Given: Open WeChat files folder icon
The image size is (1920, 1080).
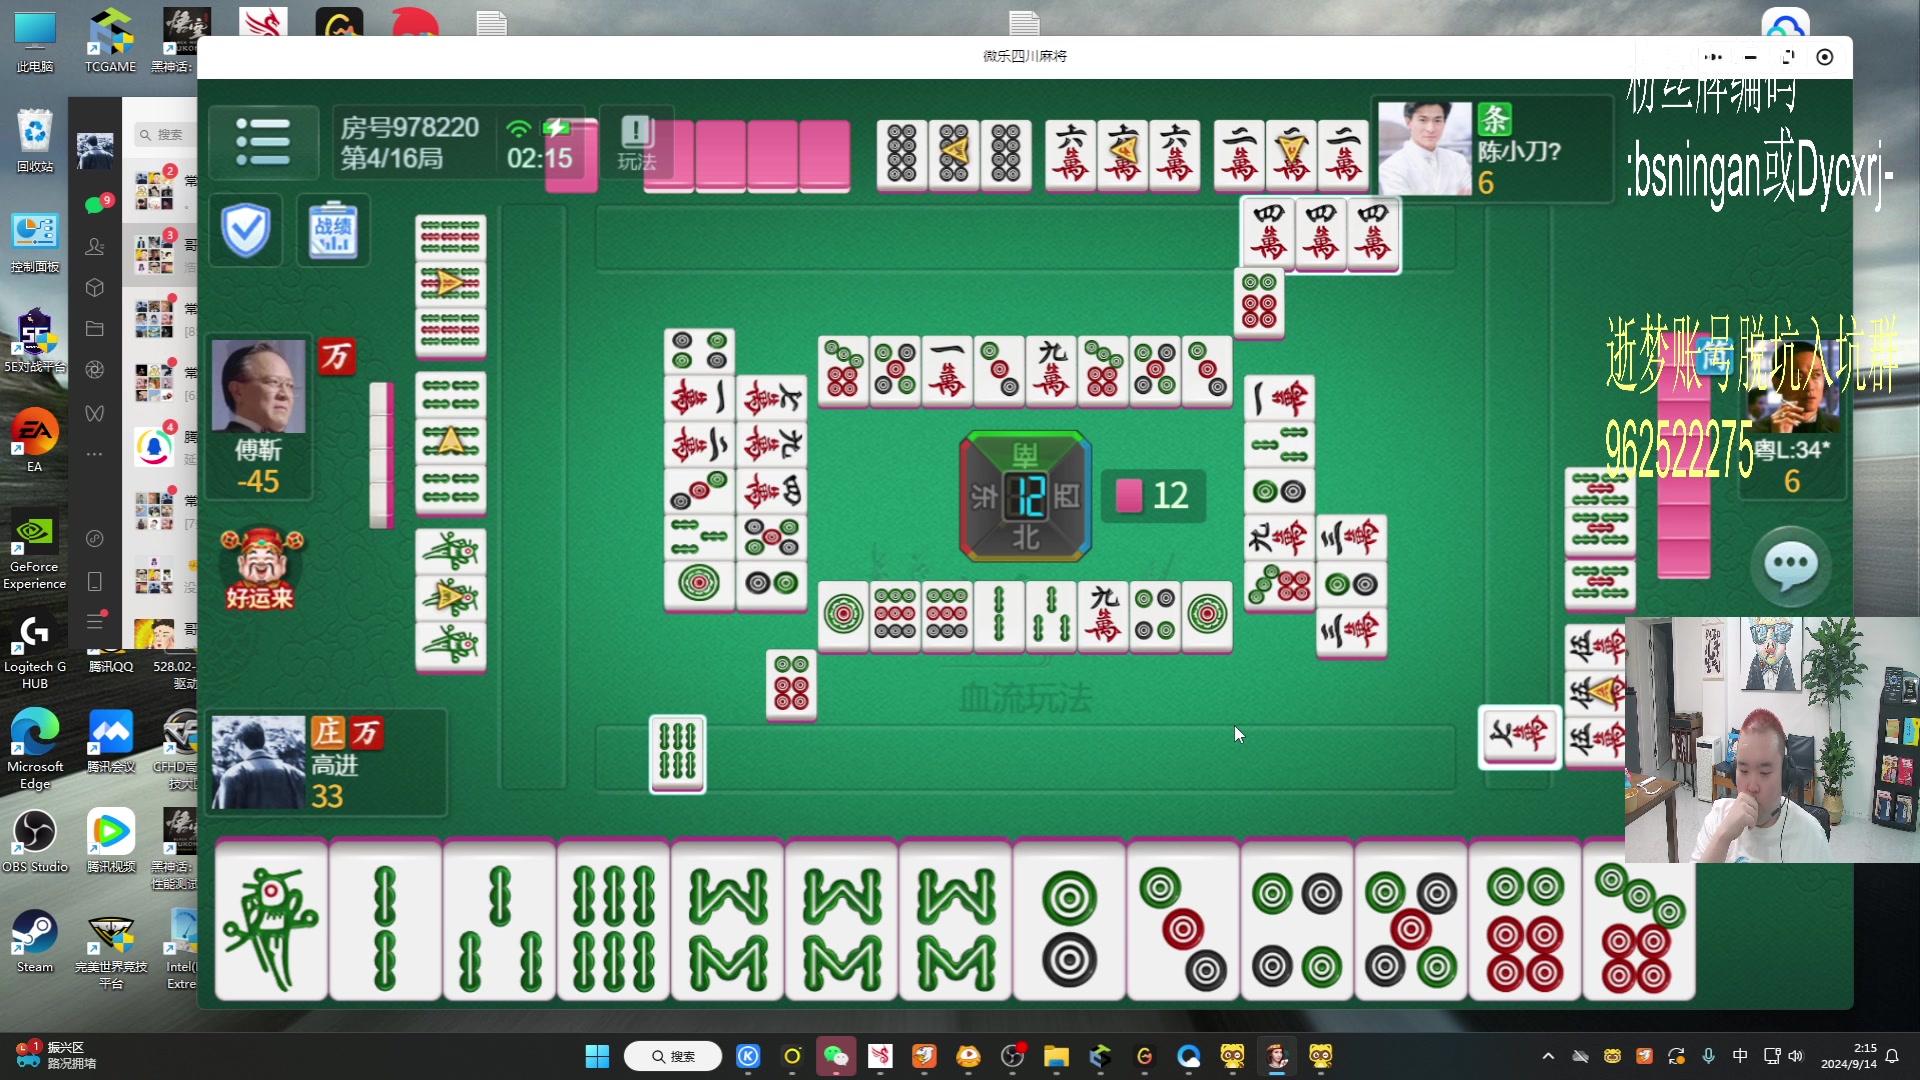Looking at the screenshot, I should tap(95, 329).
